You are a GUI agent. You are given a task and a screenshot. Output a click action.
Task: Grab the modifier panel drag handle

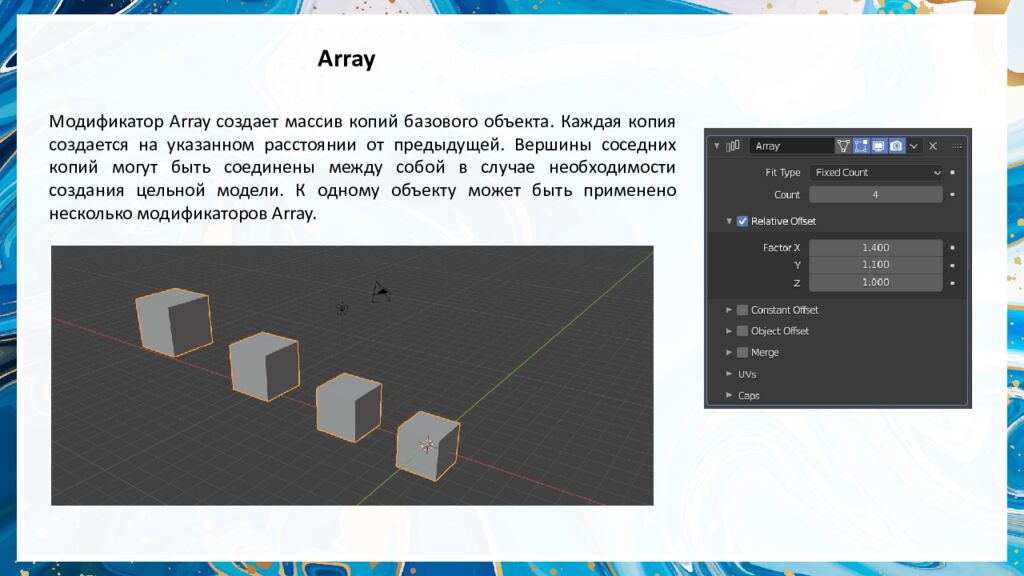click(957, 146)
